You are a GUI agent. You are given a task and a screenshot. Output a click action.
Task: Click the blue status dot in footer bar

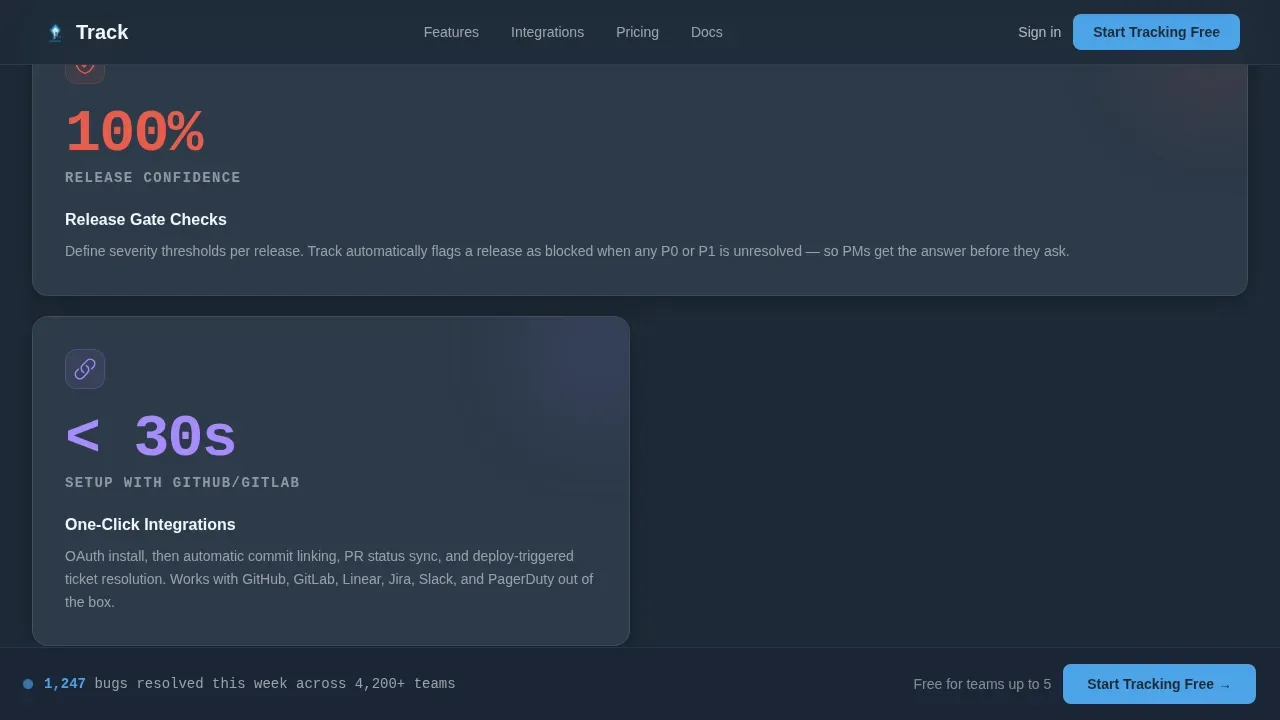(x=28, y=684)
